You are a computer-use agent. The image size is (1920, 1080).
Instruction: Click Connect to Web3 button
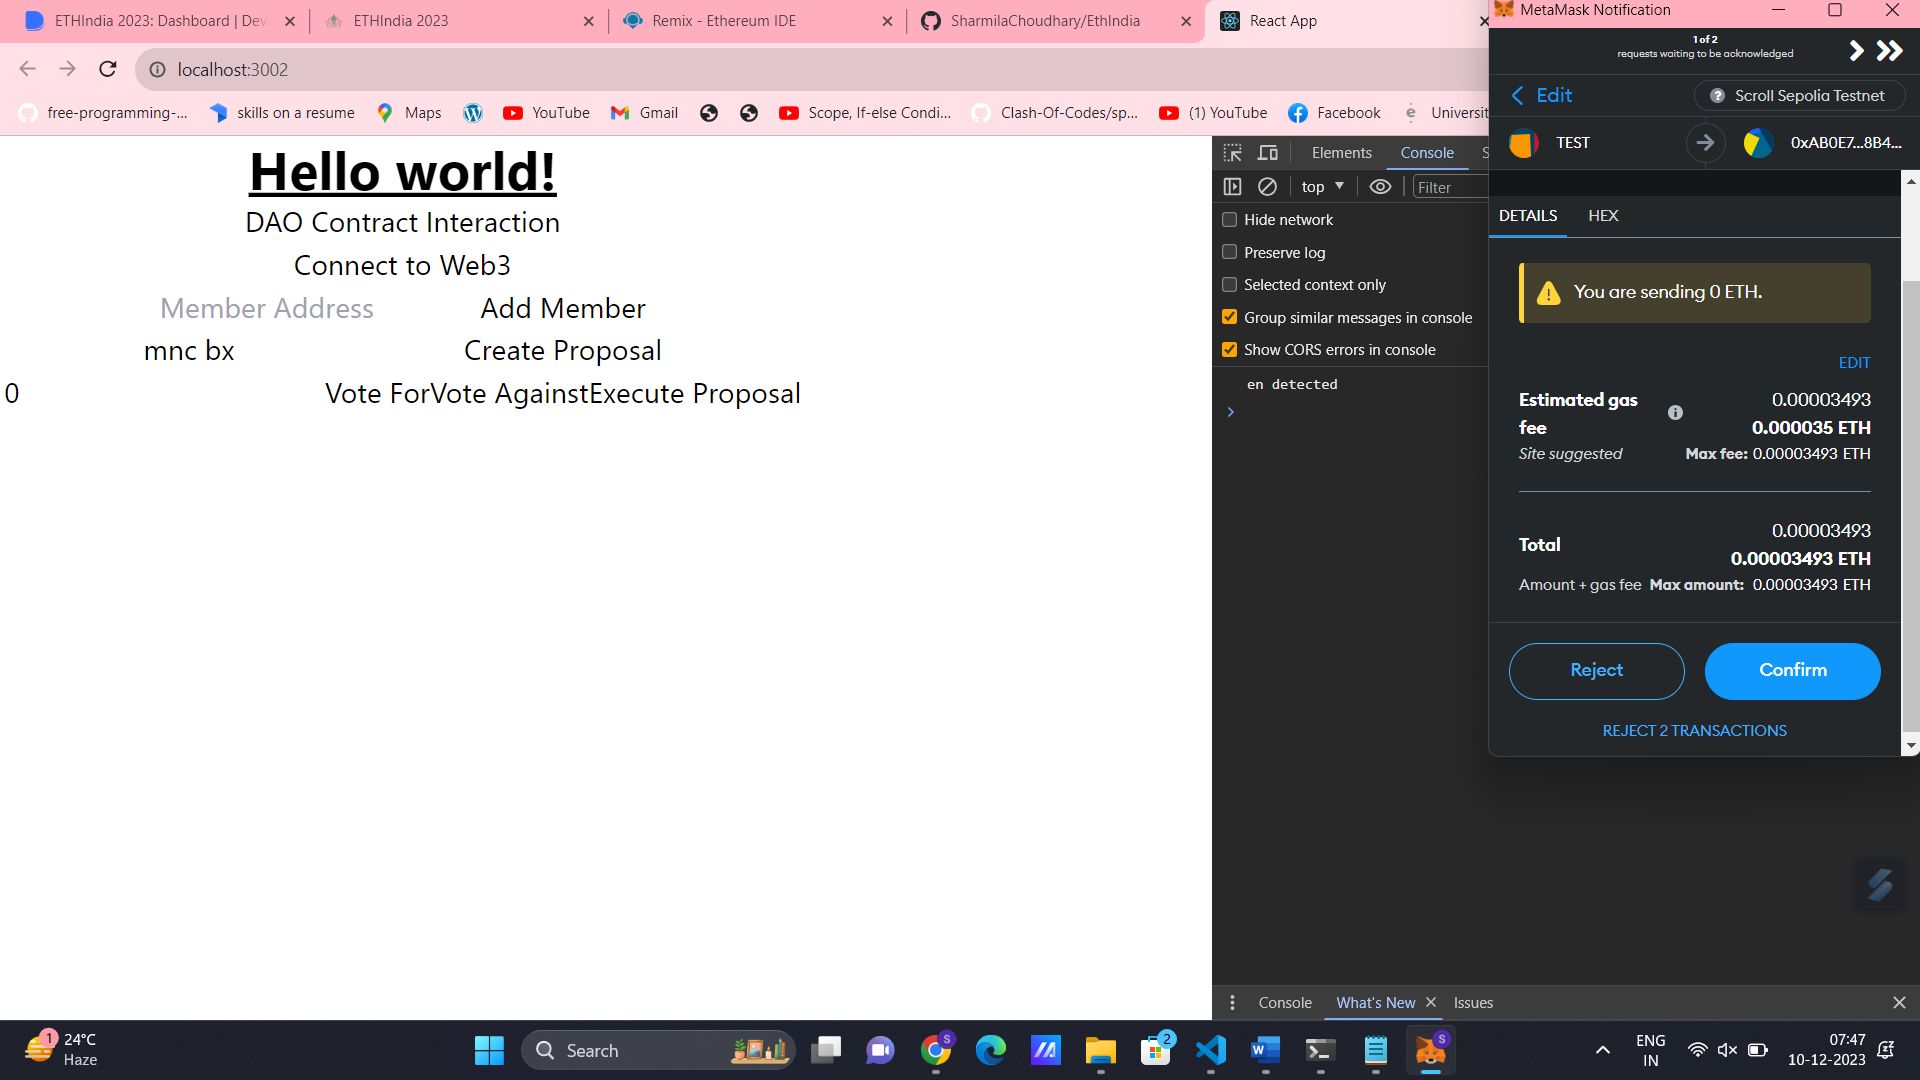(x=402, y=265)
